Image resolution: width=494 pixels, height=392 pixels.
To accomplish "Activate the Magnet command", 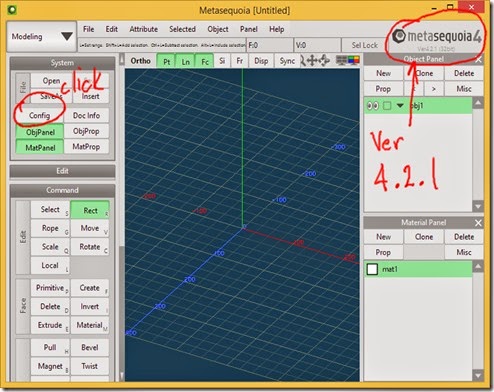I will click(50, 366).
